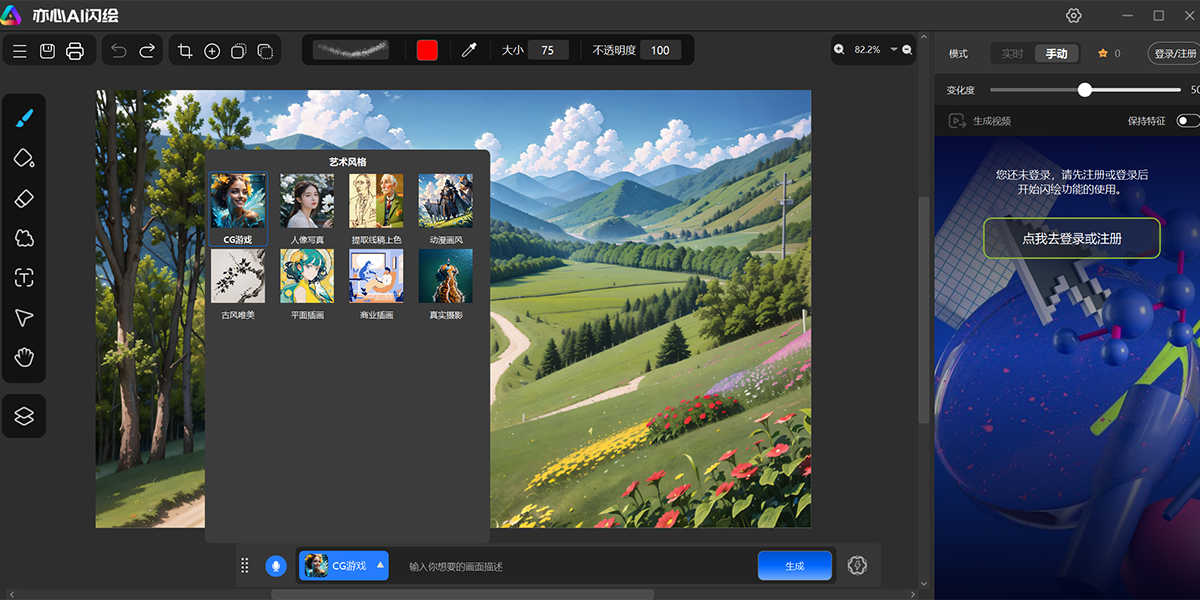Click the save (floppy disk) icon
Screen dimensions: 1200x600
pos(47,51)
